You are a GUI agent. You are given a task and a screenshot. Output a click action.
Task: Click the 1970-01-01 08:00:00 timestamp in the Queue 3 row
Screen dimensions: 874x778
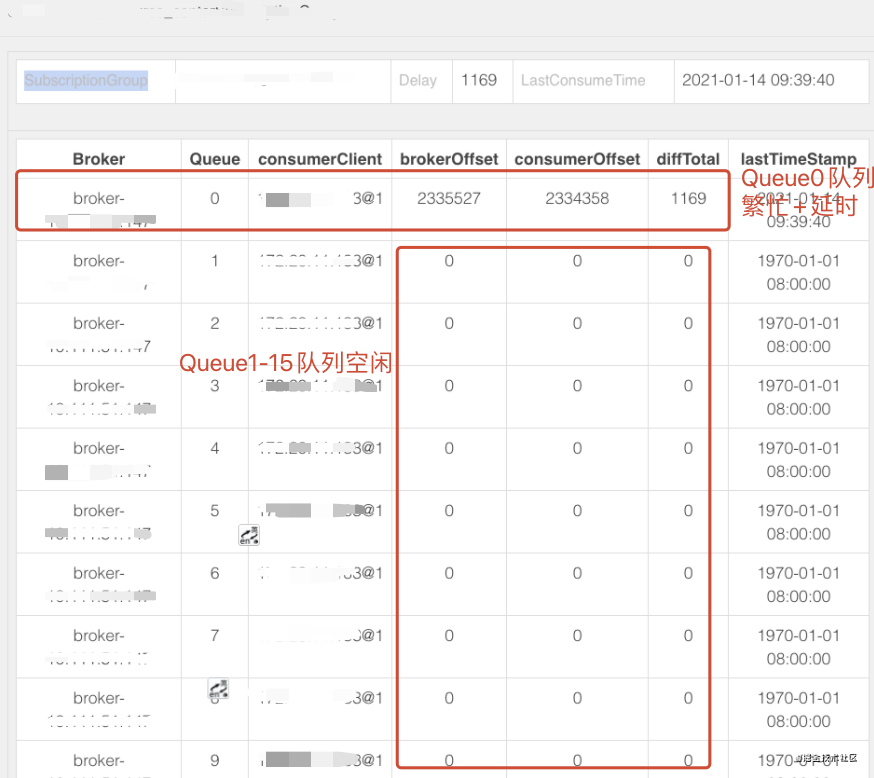click(798, 397)
